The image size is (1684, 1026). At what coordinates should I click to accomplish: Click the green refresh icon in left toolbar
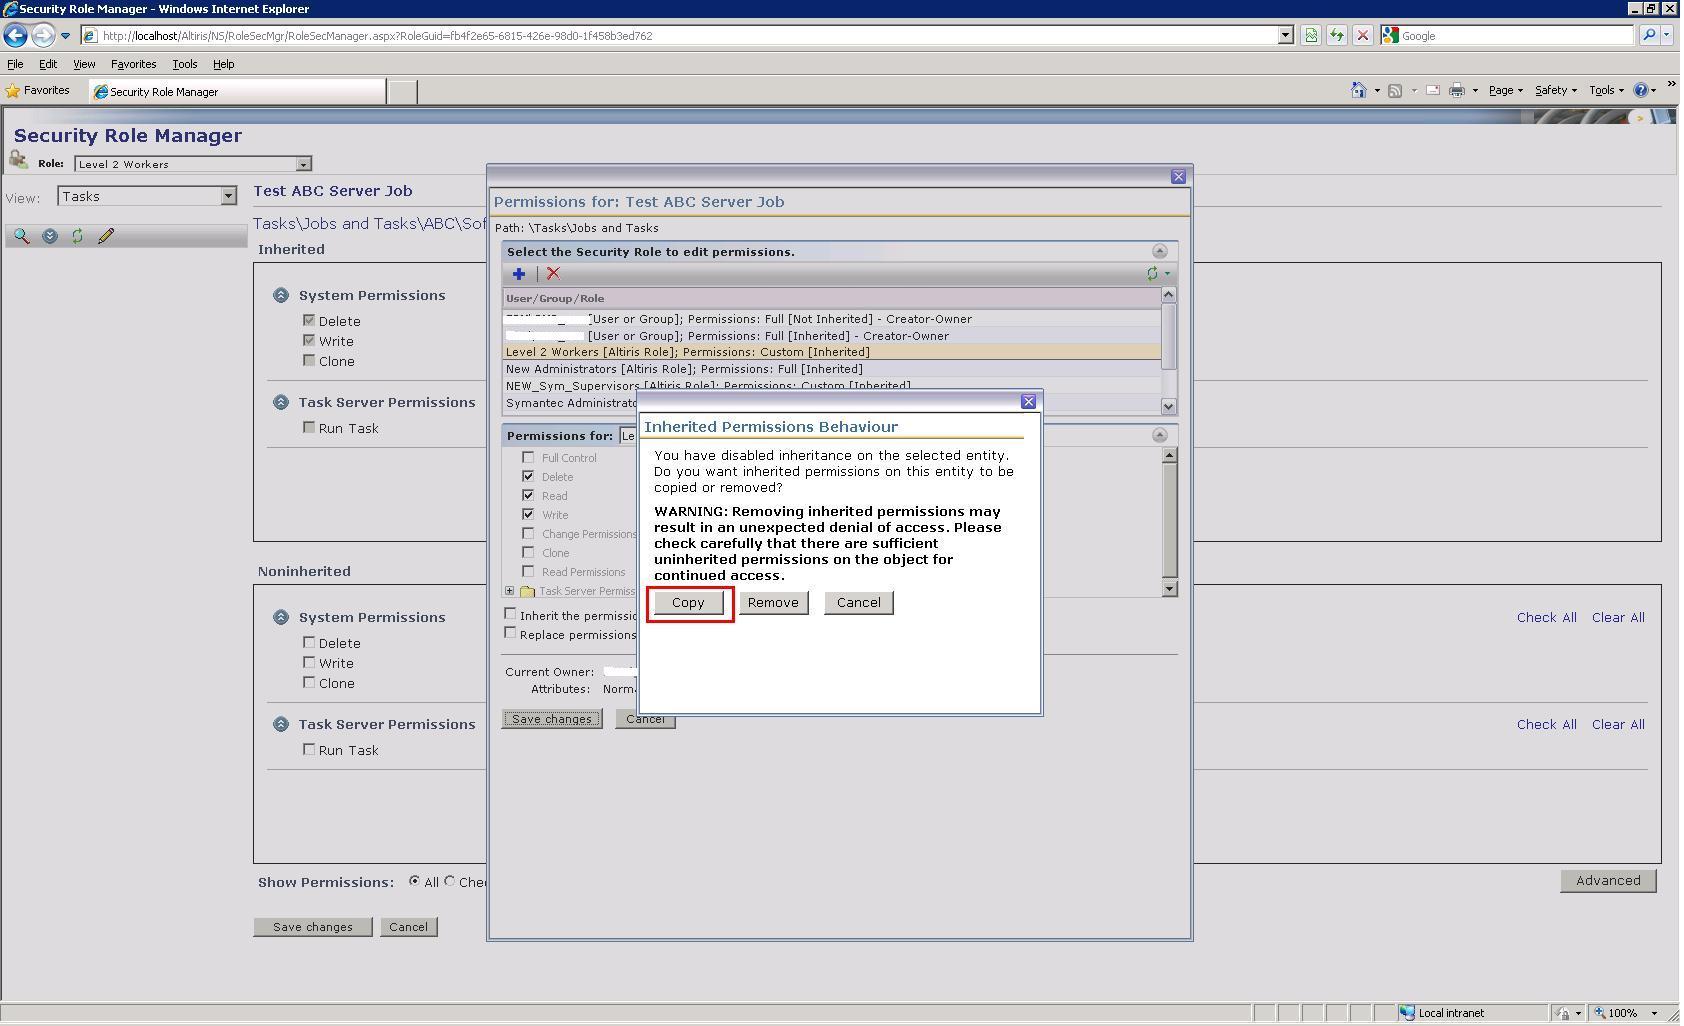point(77,236)
